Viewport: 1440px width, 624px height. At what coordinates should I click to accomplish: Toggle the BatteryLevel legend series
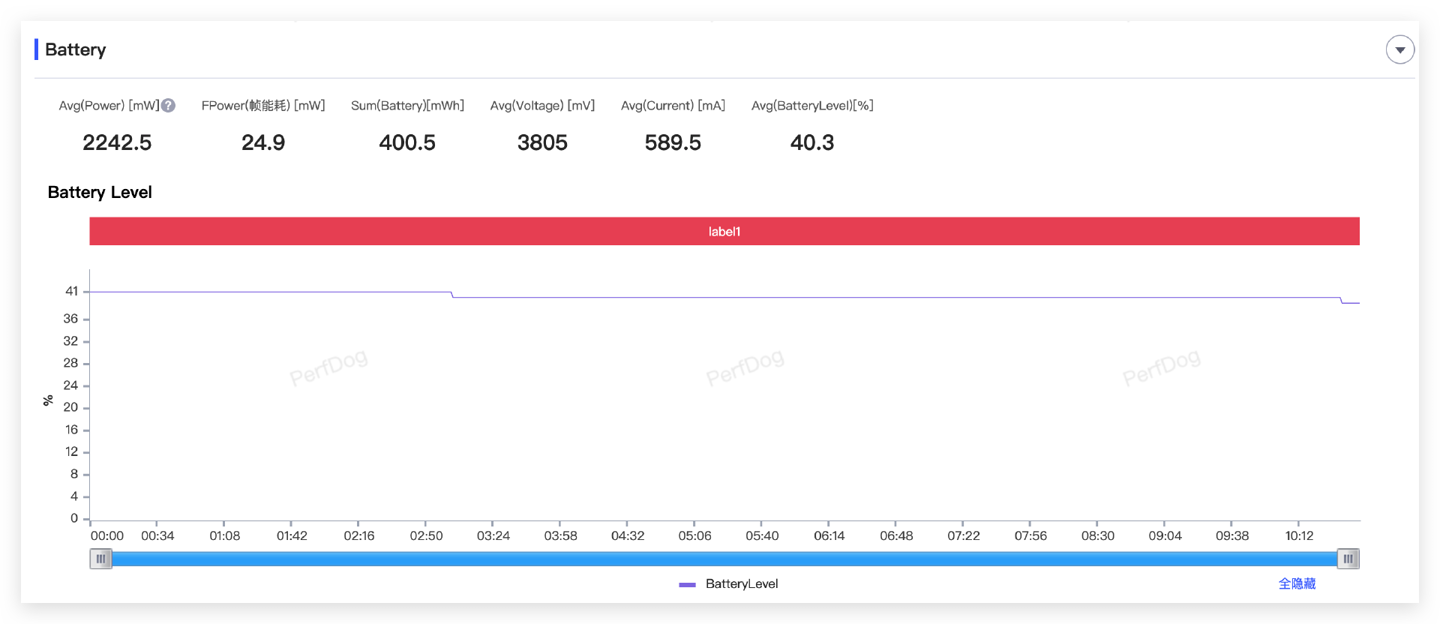[x=728, y=584]
